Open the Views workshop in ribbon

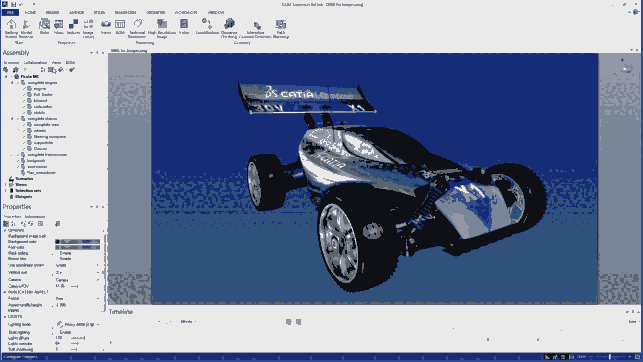[x=106, y=27]
